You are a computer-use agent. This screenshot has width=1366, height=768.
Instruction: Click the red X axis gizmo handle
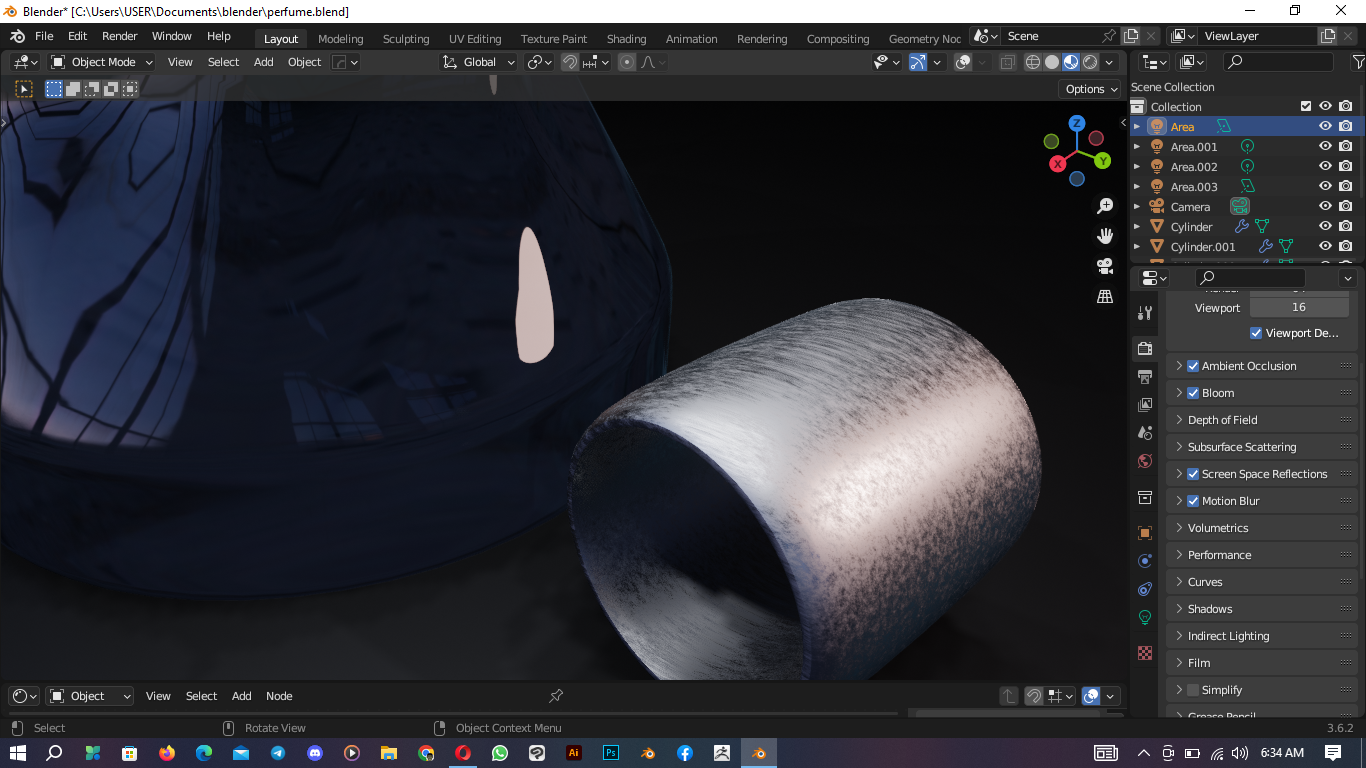(x=1057, y=164)
